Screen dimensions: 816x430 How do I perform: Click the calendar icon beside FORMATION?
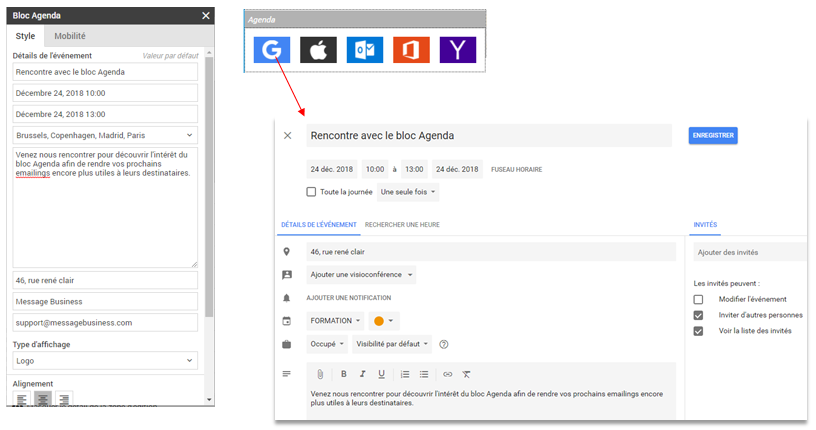286,321
